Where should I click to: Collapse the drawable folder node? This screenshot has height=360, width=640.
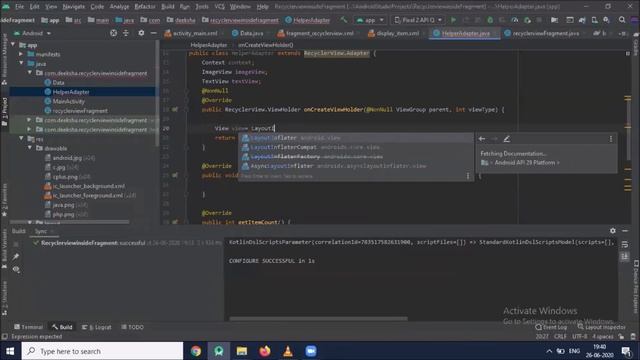coord(30,148)
